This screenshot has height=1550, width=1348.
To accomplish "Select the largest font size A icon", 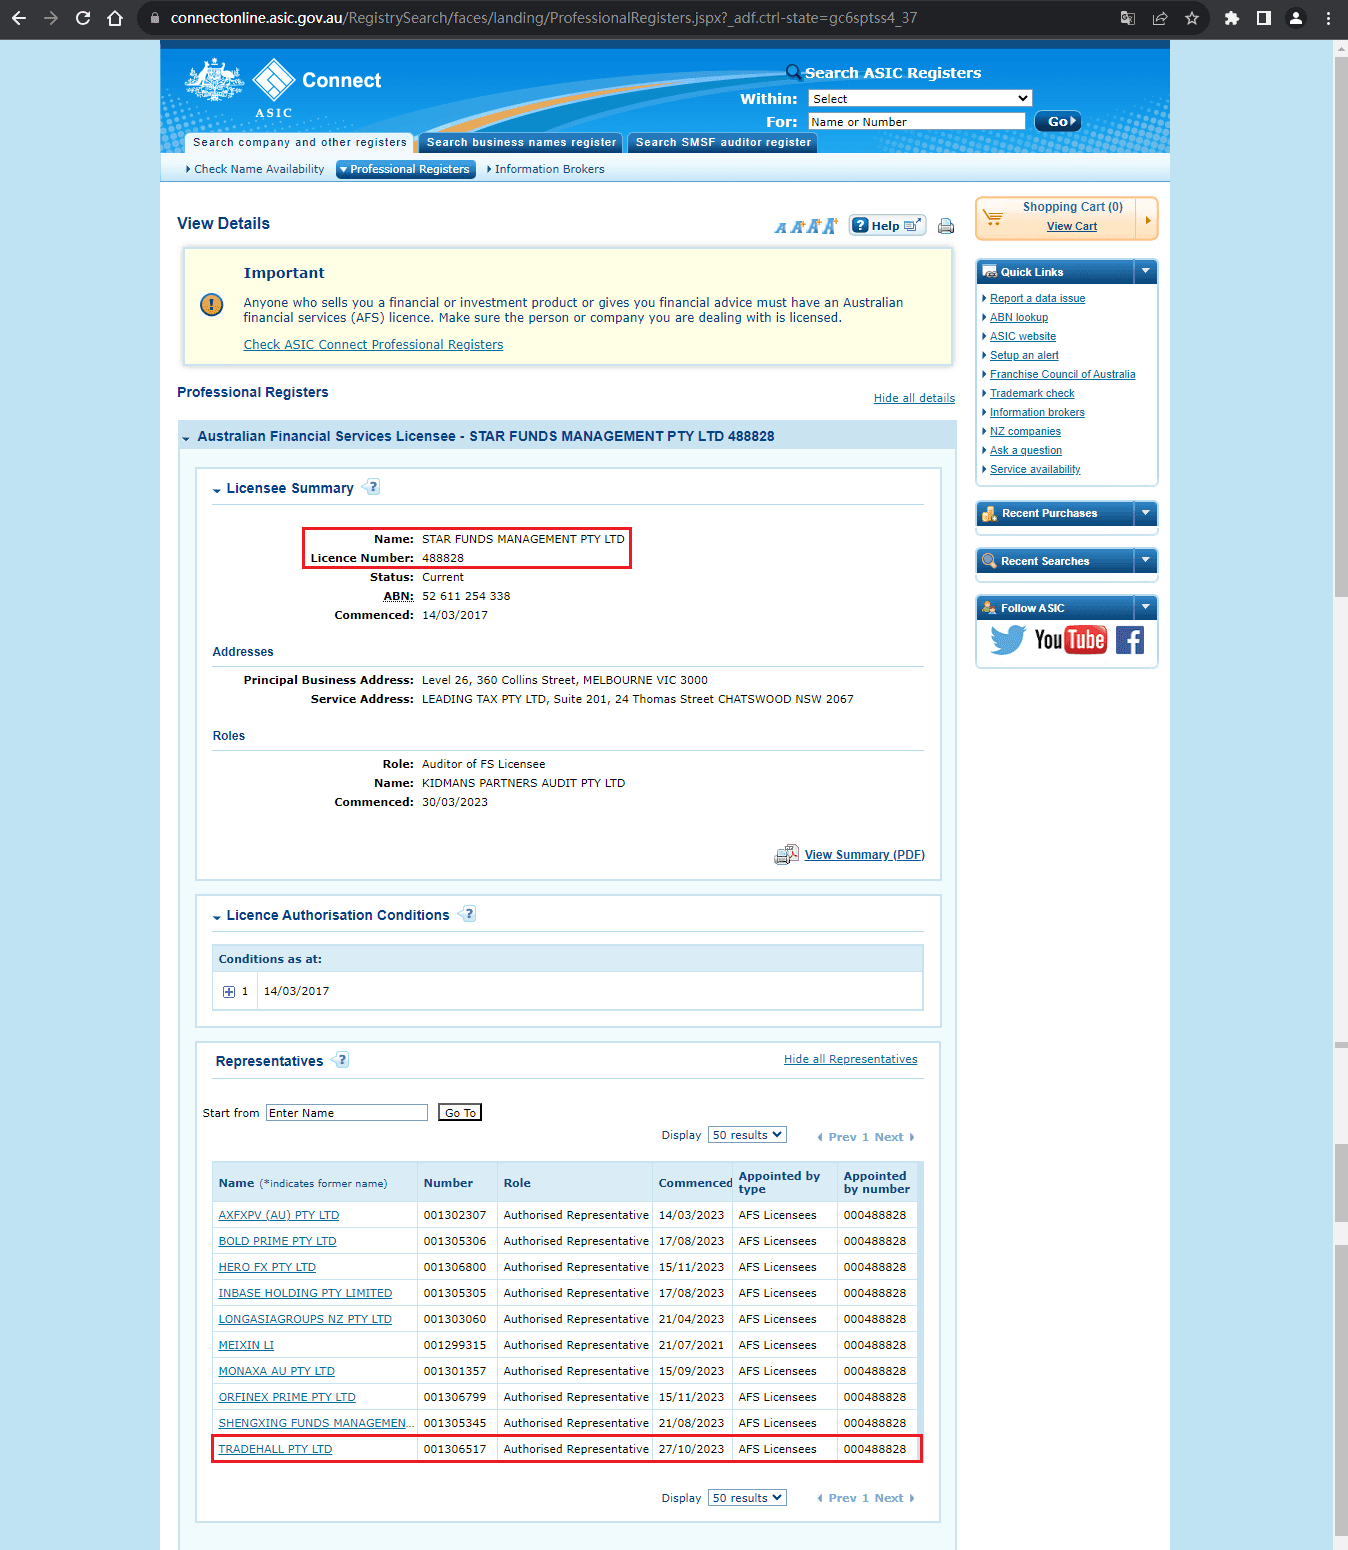I will 829,226.
